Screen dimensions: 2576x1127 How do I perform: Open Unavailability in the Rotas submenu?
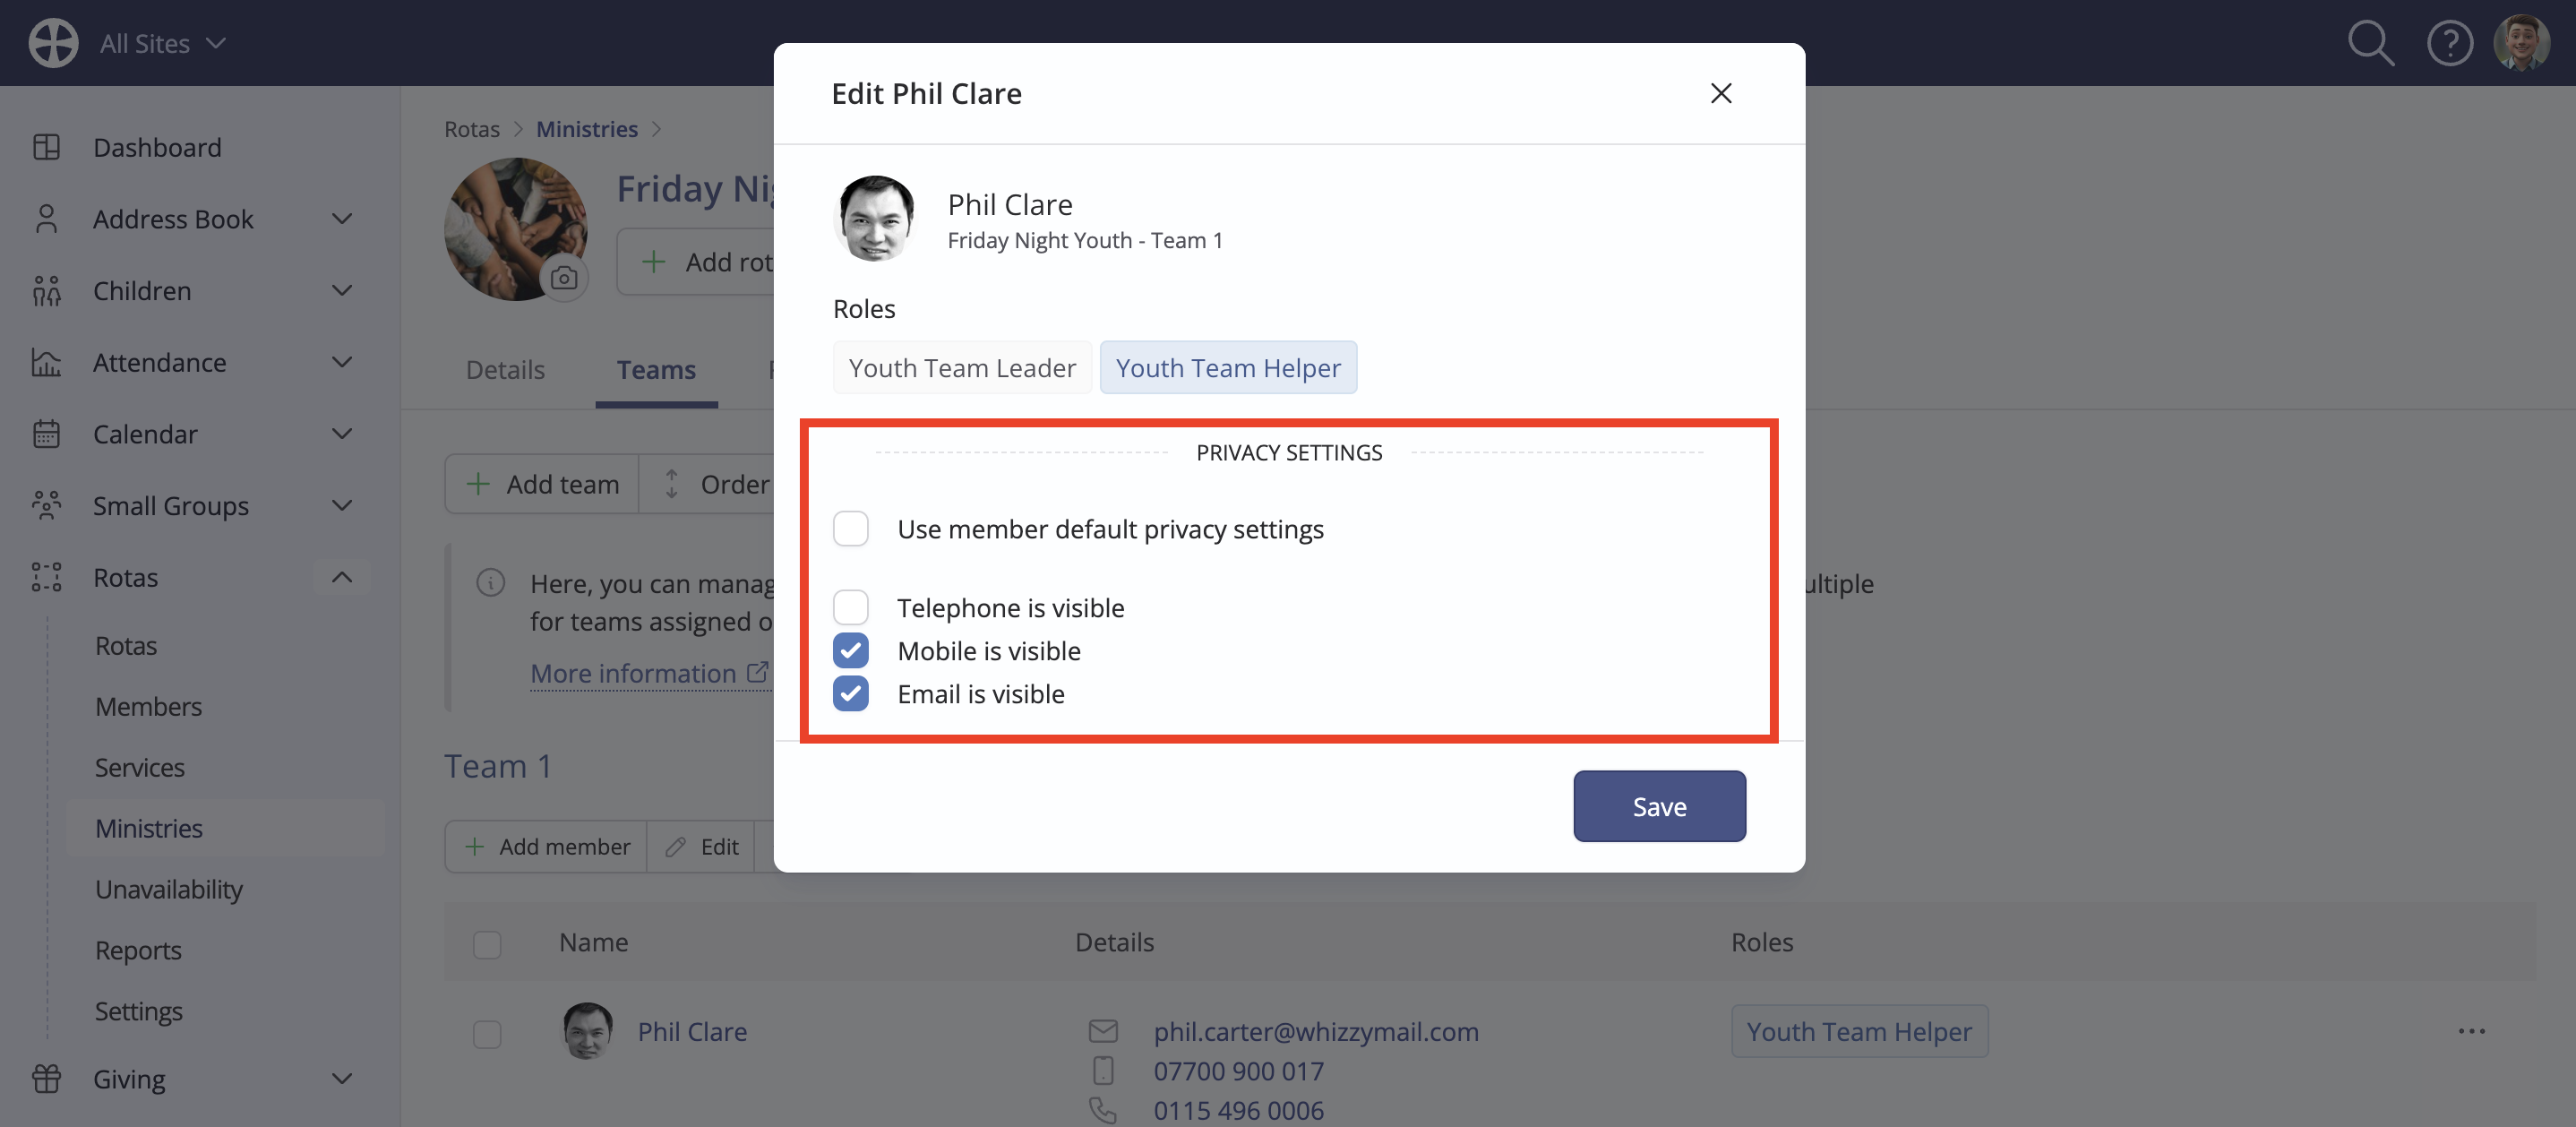[x=168, y=889]
